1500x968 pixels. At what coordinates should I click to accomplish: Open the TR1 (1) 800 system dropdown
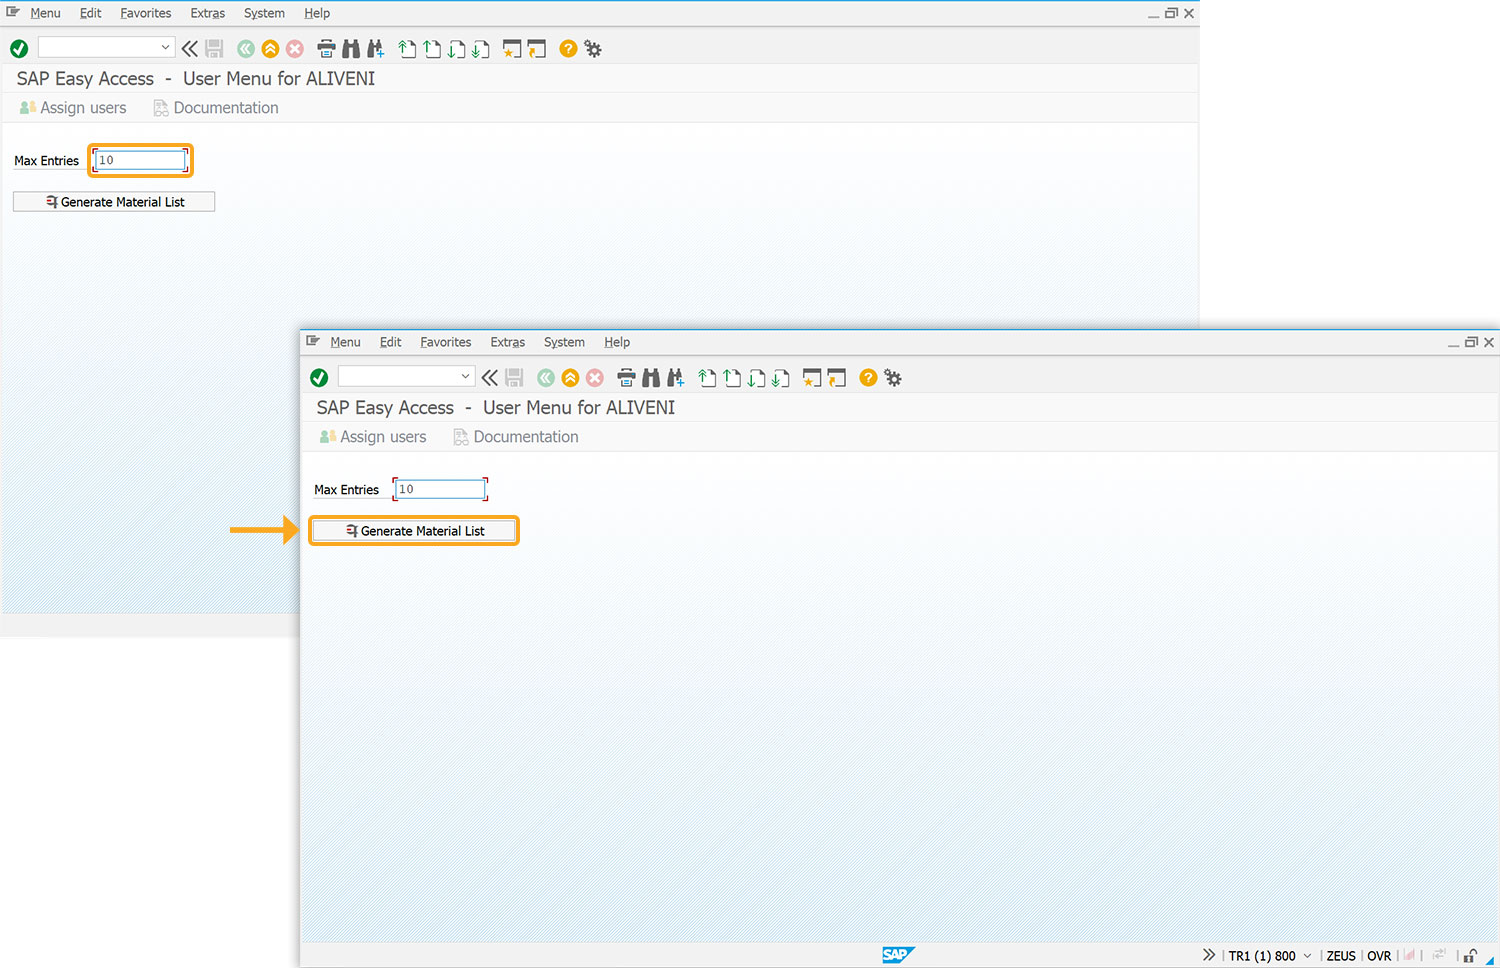1307,956
